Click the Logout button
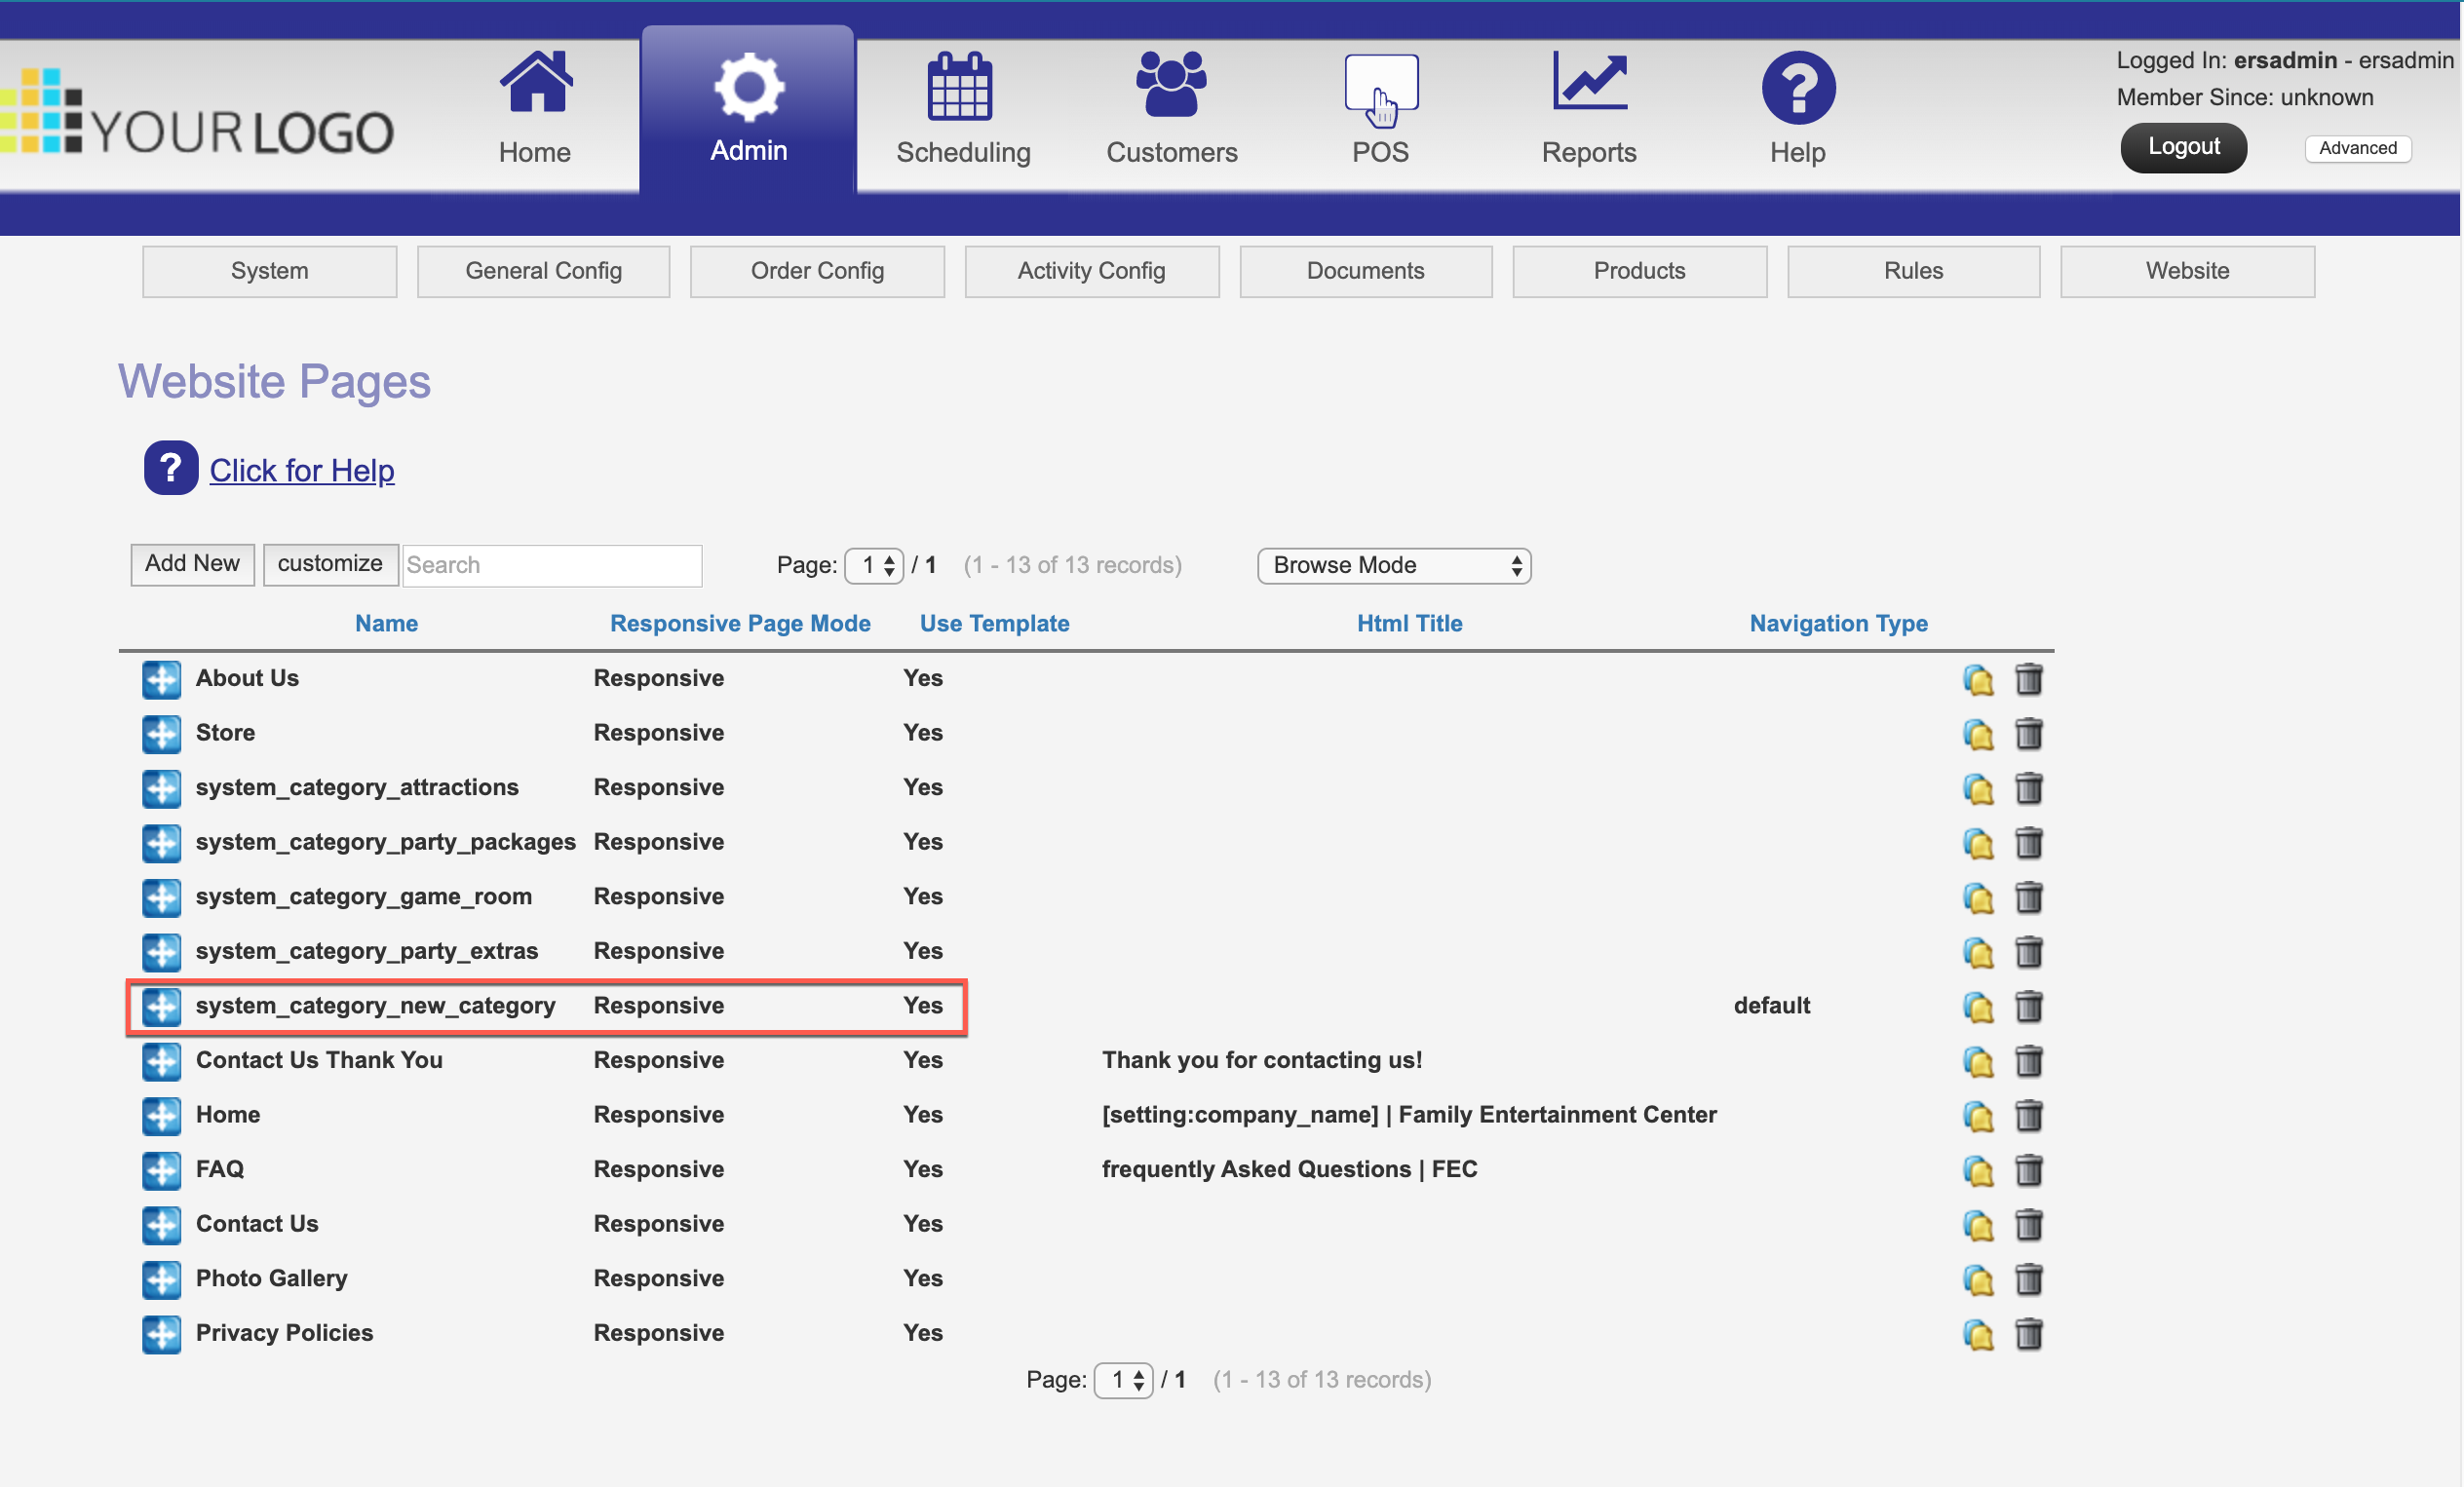Viewport: 2464px width, 1487px height. pyautogui.click(x=2183, y=147)
